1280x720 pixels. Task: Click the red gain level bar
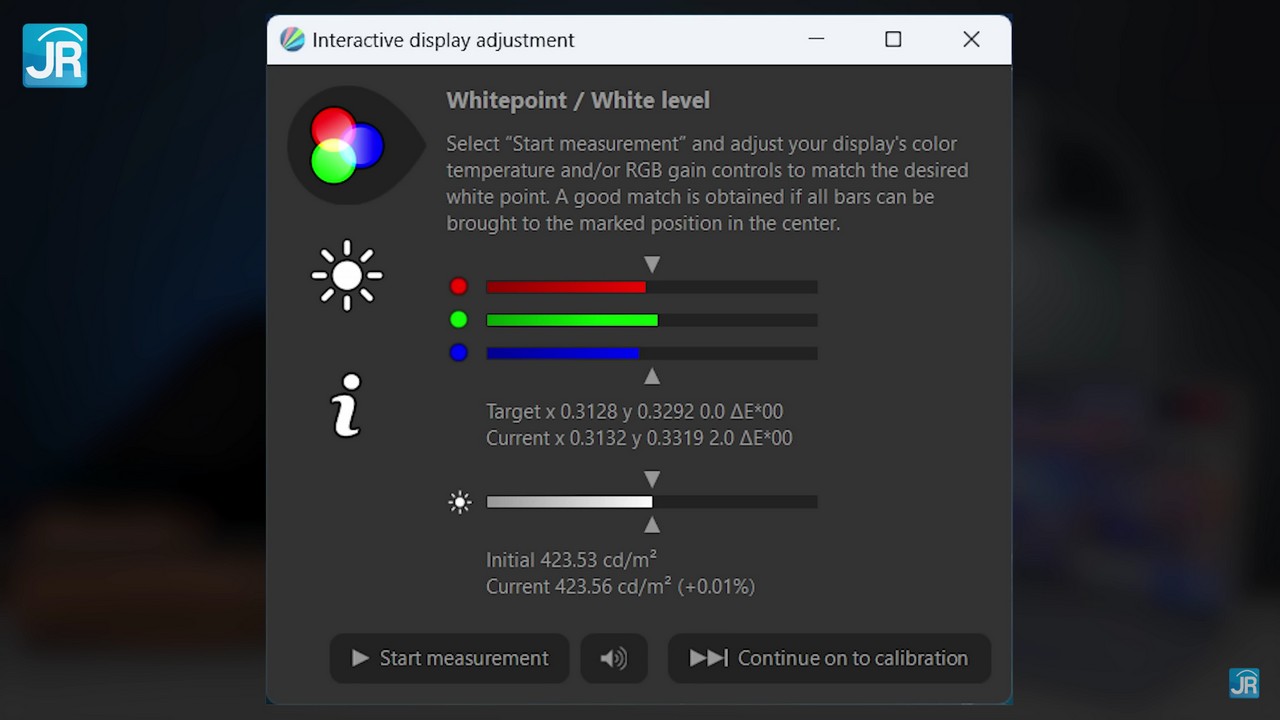click(x=651, y=287)
